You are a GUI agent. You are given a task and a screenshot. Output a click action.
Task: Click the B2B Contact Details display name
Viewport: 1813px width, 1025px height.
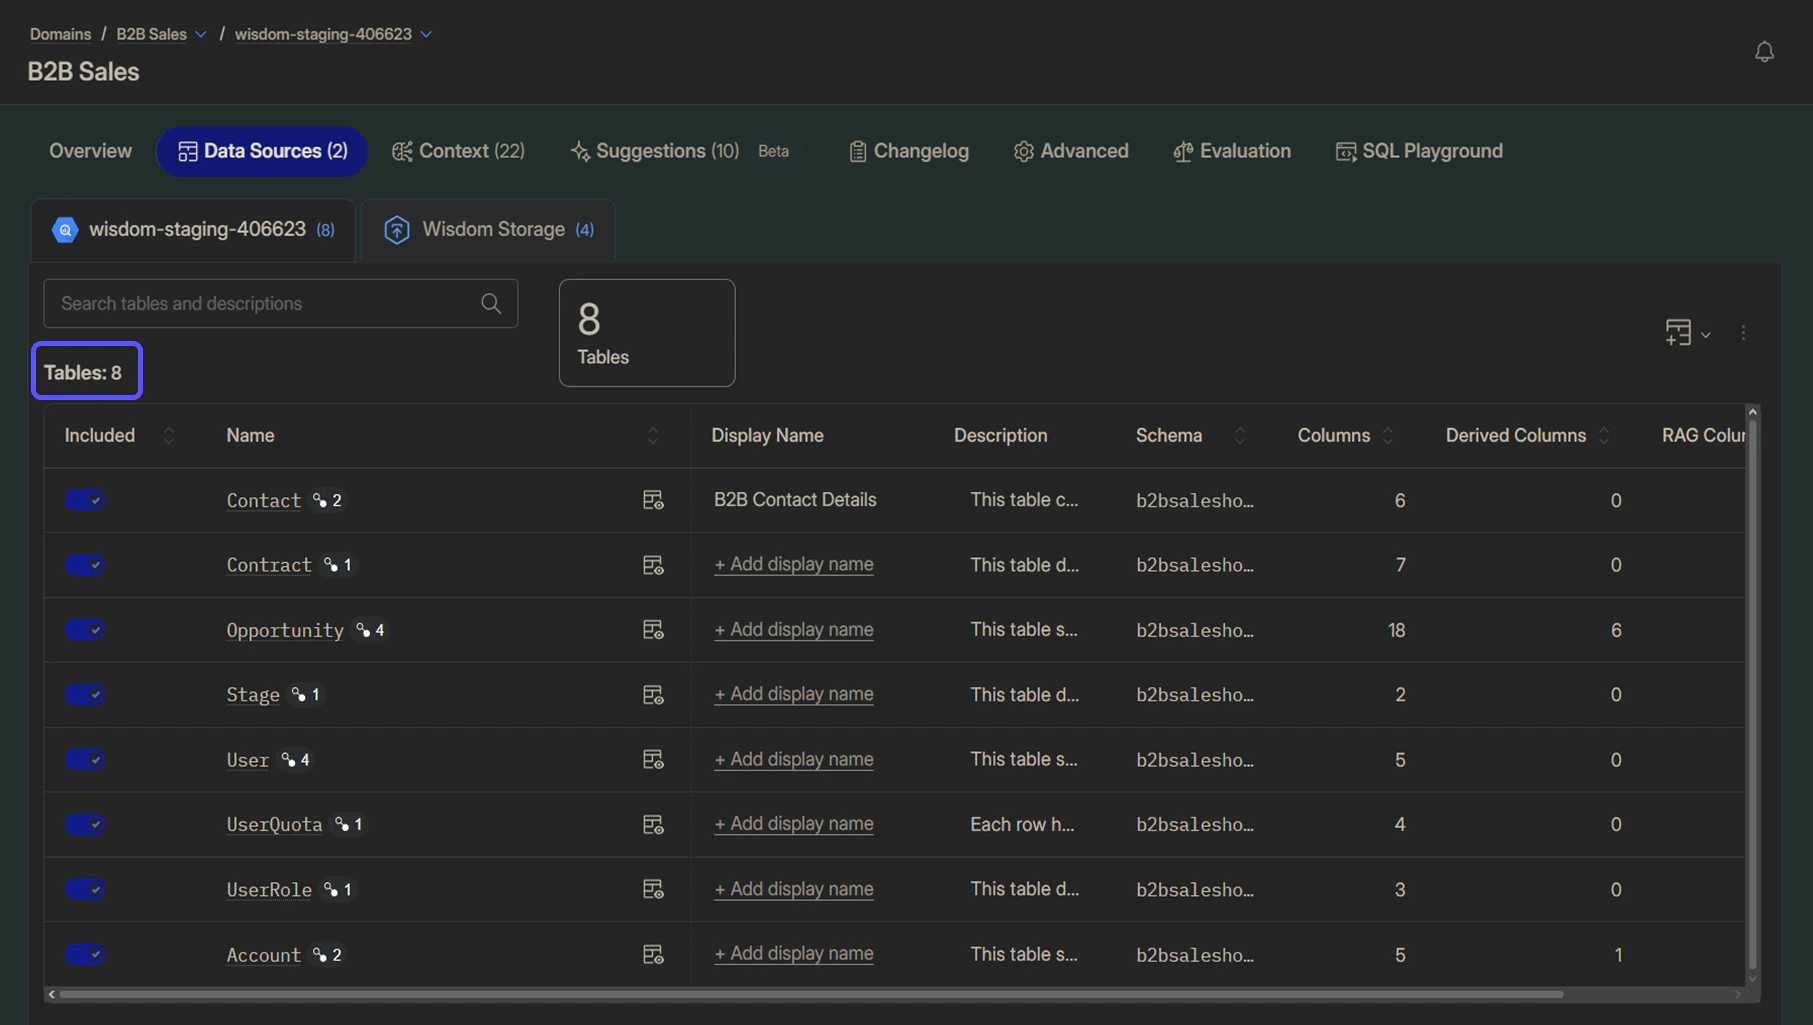coord(795,499)
